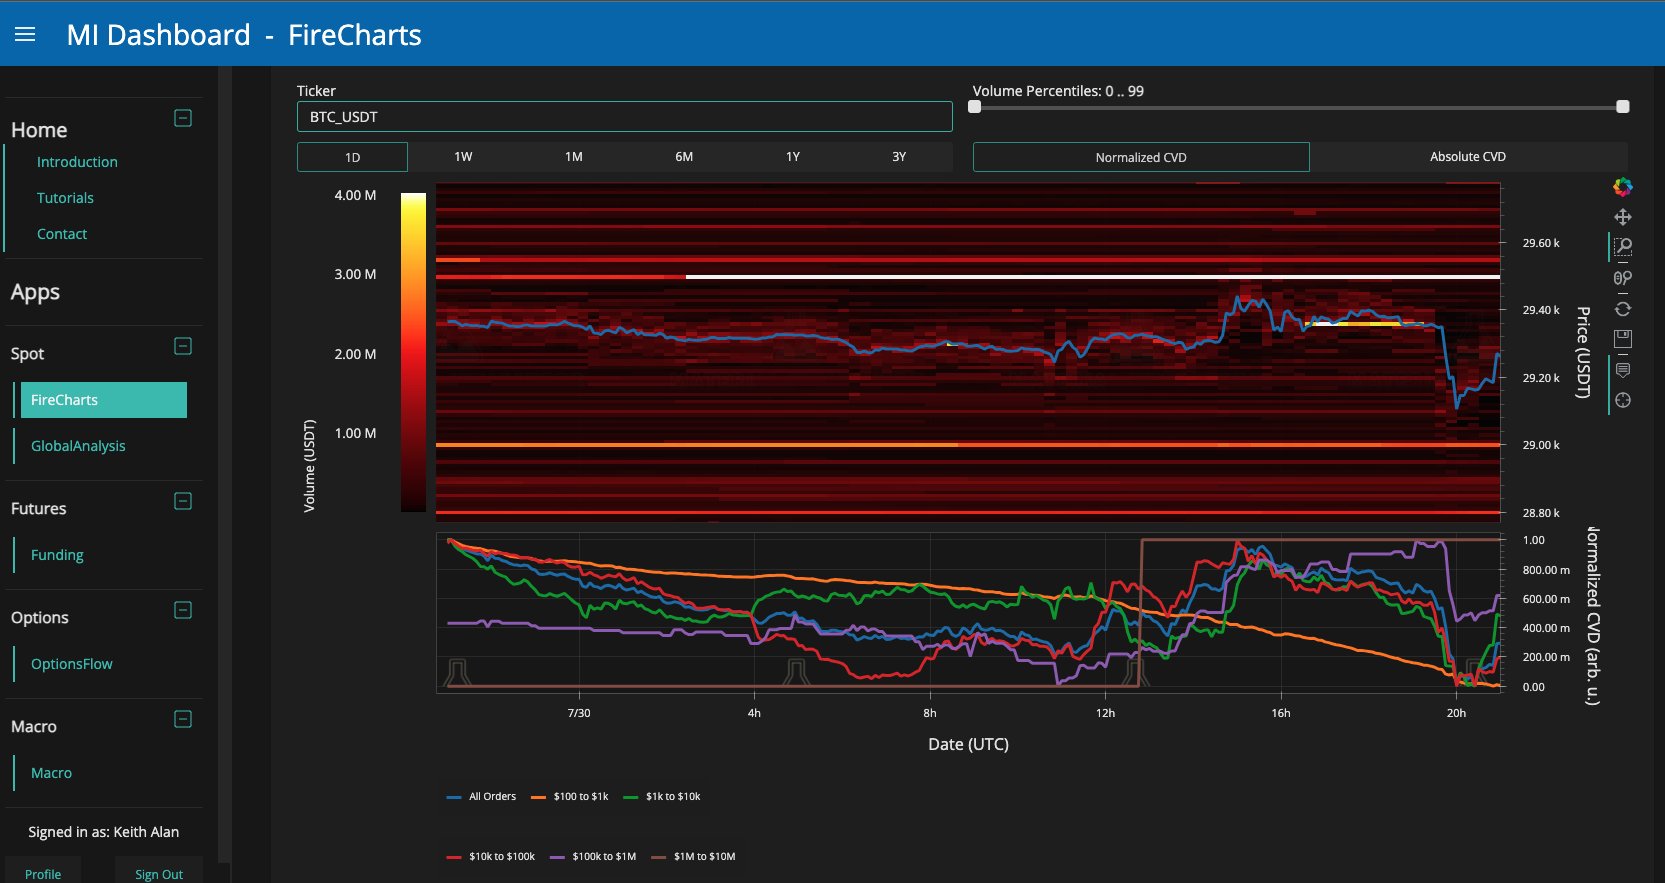Save the chart as image
The height and width of the screenshot is (883, 1665).
(x=1622, y=339)
